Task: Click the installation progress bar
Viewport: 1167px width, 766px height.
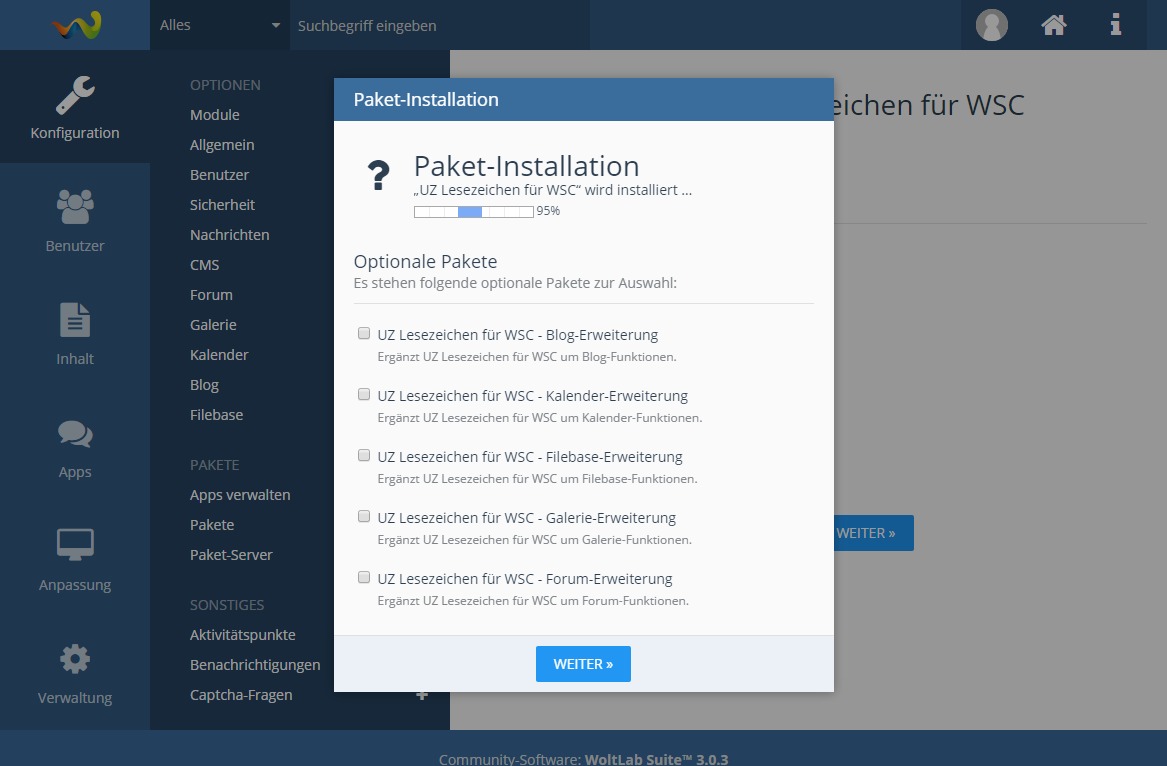Action: pyautogui.click(x=473, y=212)
